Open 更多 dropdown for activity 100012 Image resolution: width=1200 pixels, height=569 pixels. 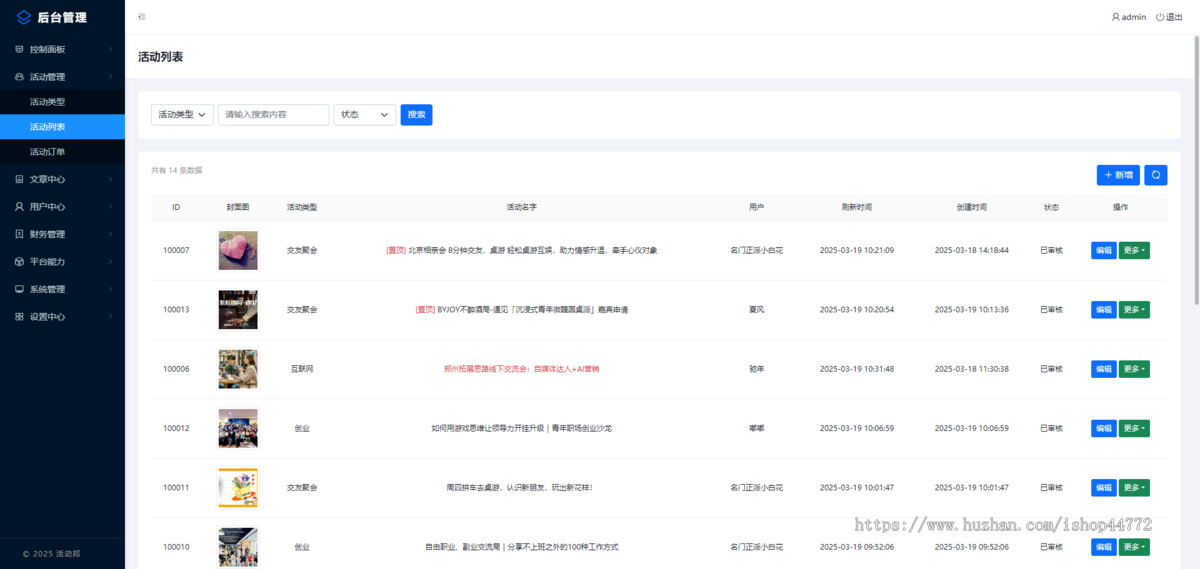click(1134, 428)
